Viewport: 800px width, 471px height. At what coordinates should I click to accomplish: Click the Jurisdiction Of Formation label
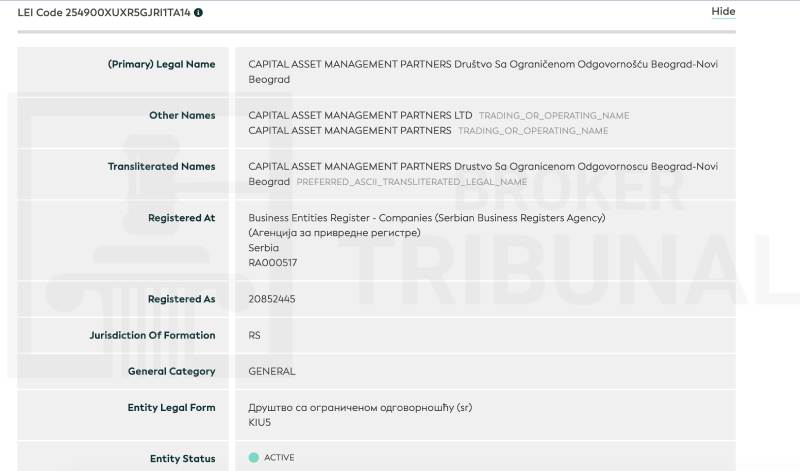[152, 335]
